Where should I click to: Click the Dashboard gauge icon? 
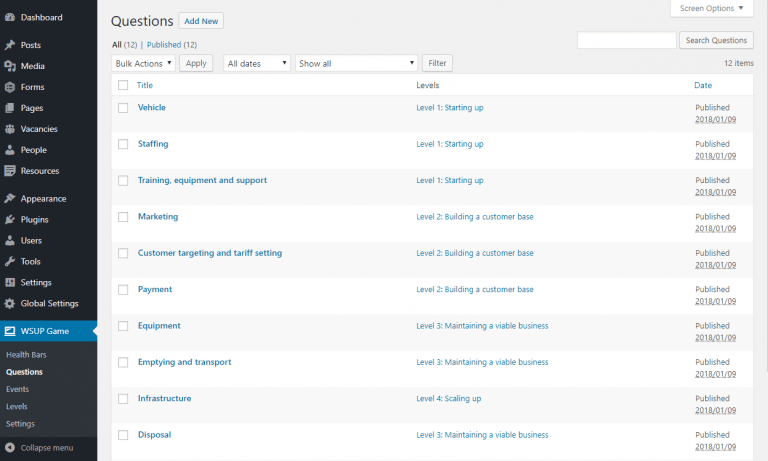pyautogui.click(x=10, y=17)
